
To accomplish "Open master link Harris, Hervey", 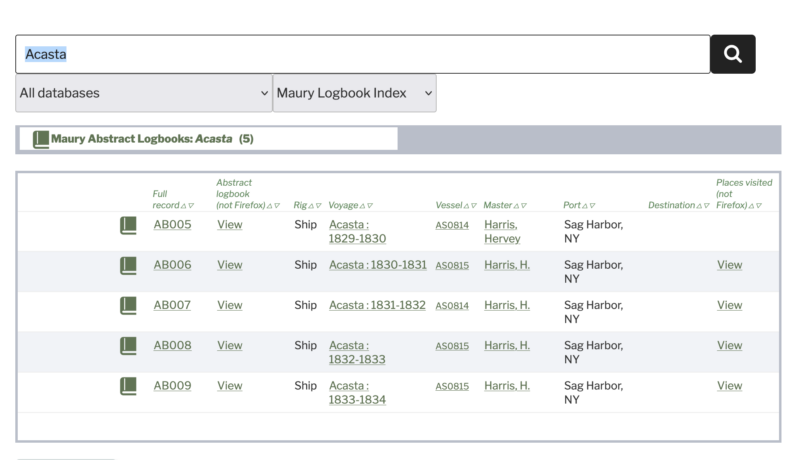I will click(501, 231).
